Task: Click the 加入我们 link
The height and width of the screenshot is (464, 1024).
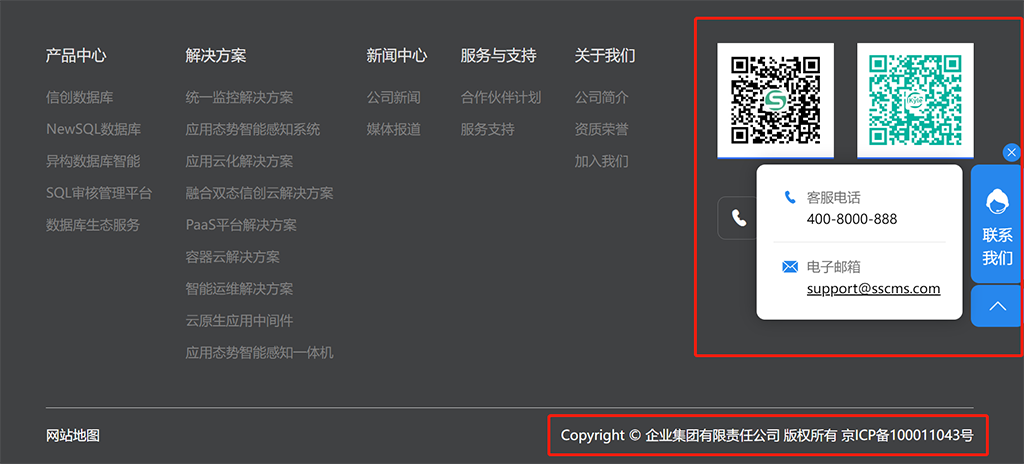Action: click(x=602, y=161)
